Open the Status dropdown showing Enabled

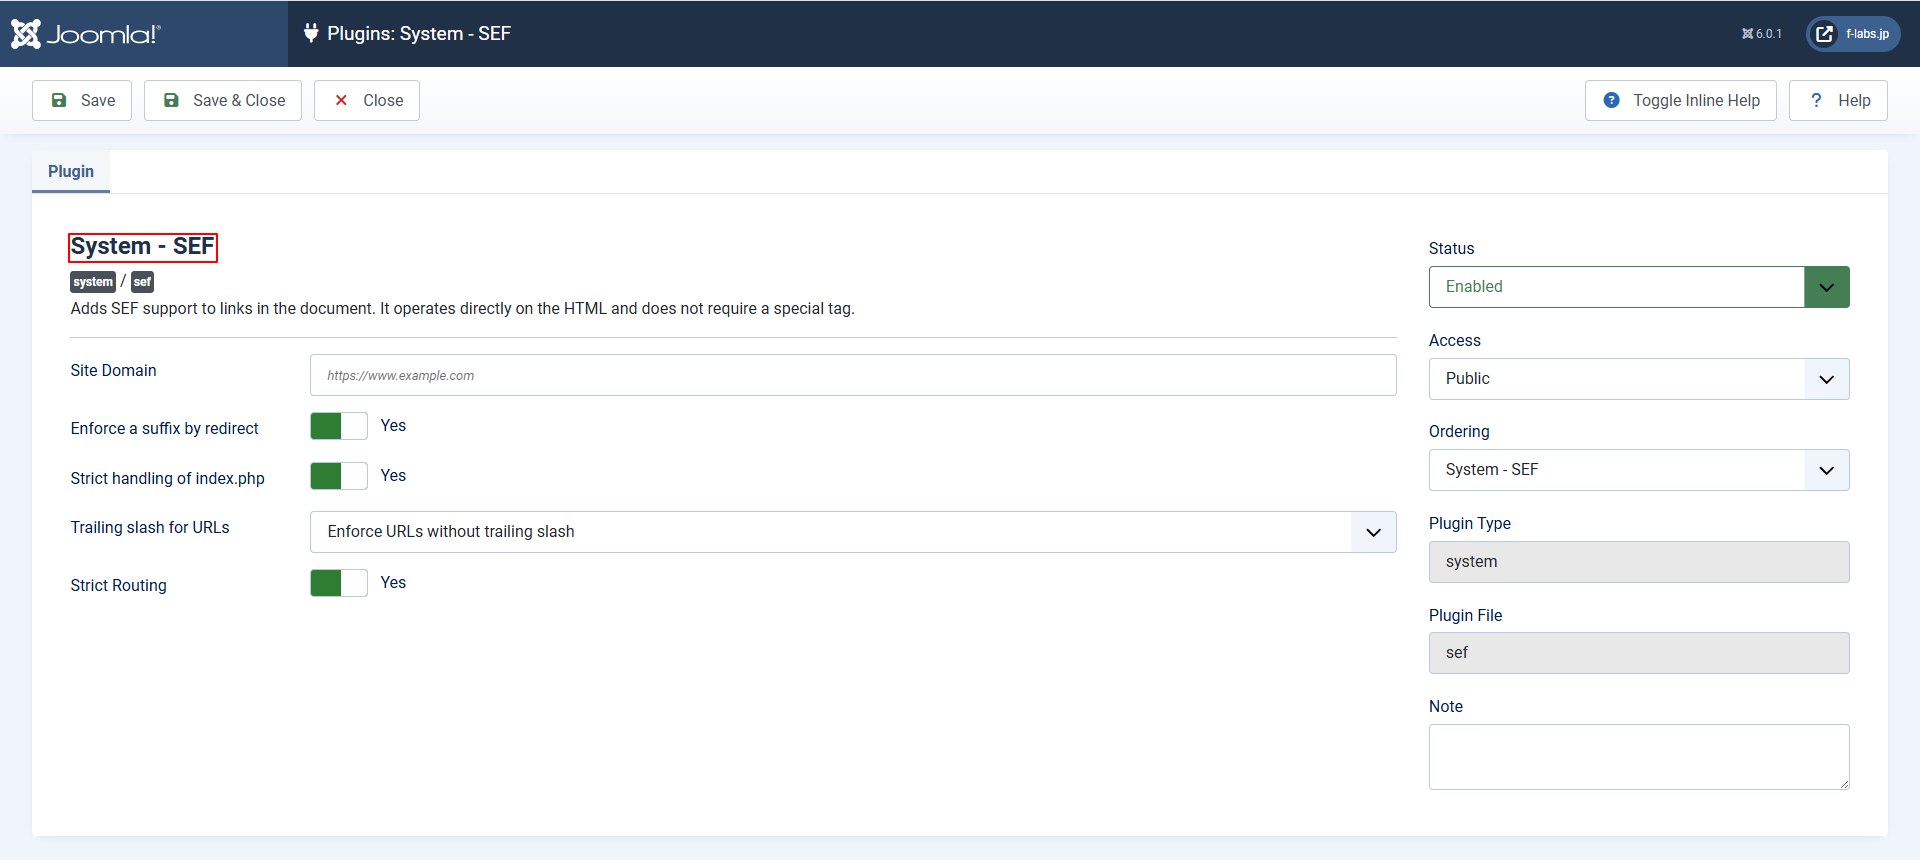[x=1638, y=287]
